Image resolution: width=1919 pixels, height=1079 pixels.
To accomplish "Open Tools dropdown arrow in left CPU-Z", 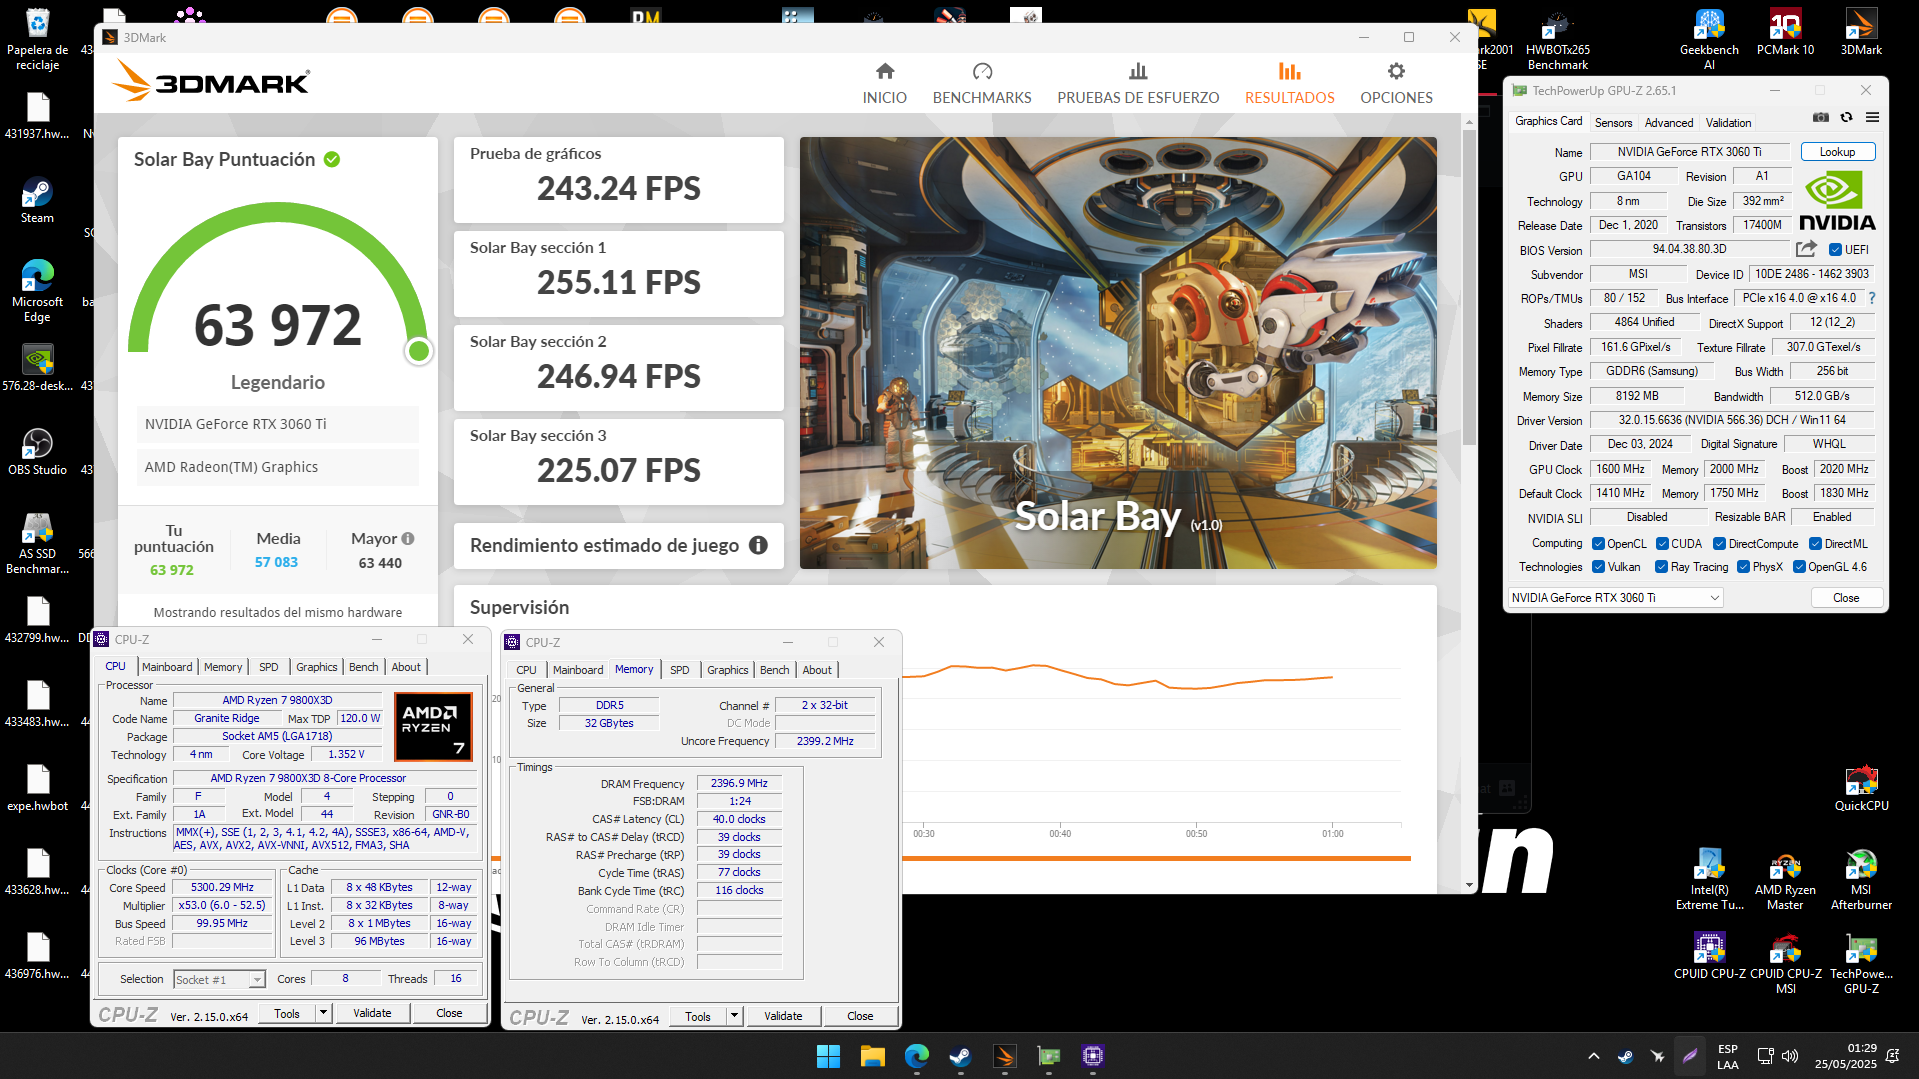I will (x=323, y=1013).
